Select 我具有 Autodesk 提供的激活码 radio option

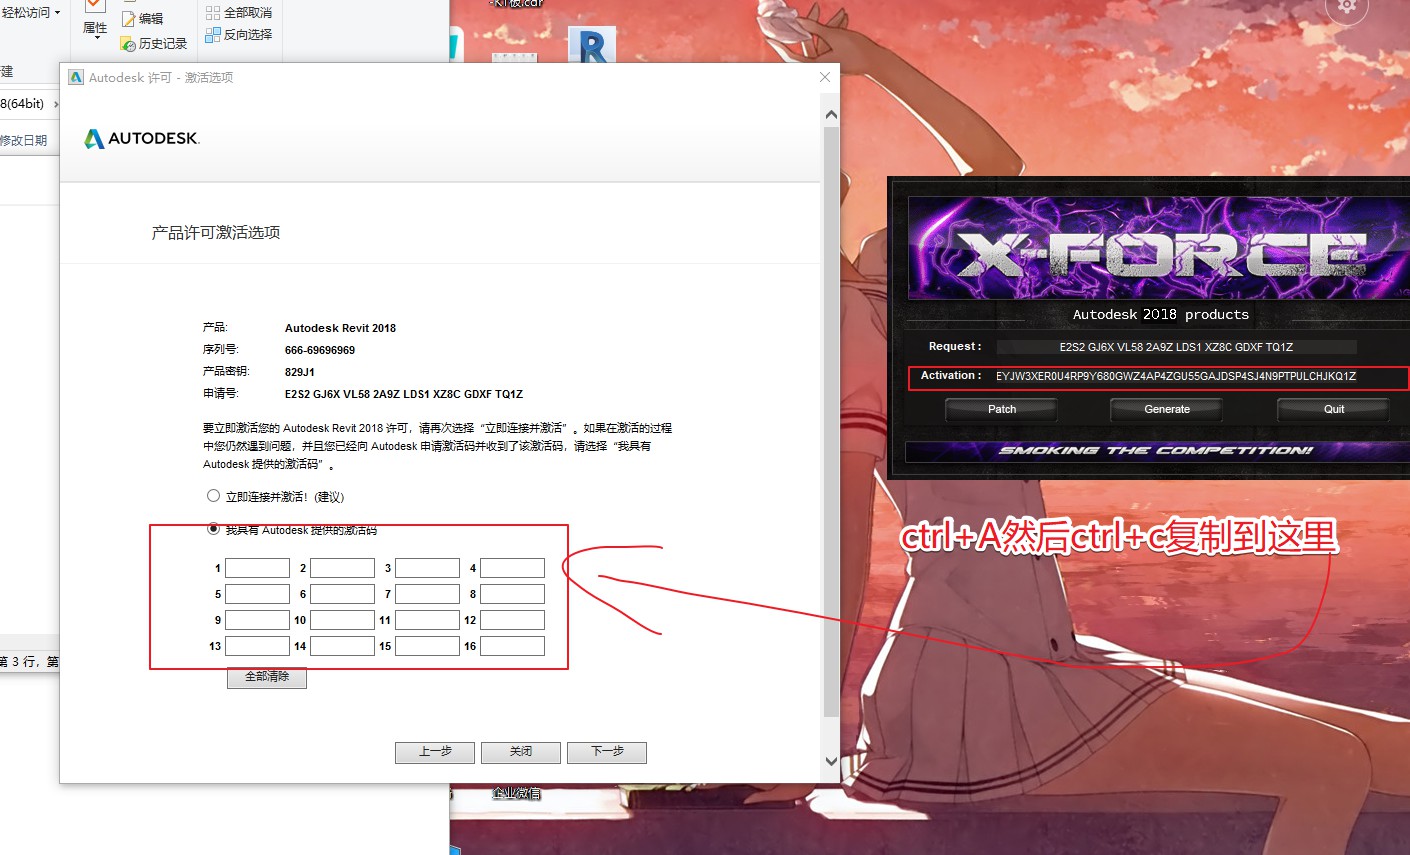(213, 529)
